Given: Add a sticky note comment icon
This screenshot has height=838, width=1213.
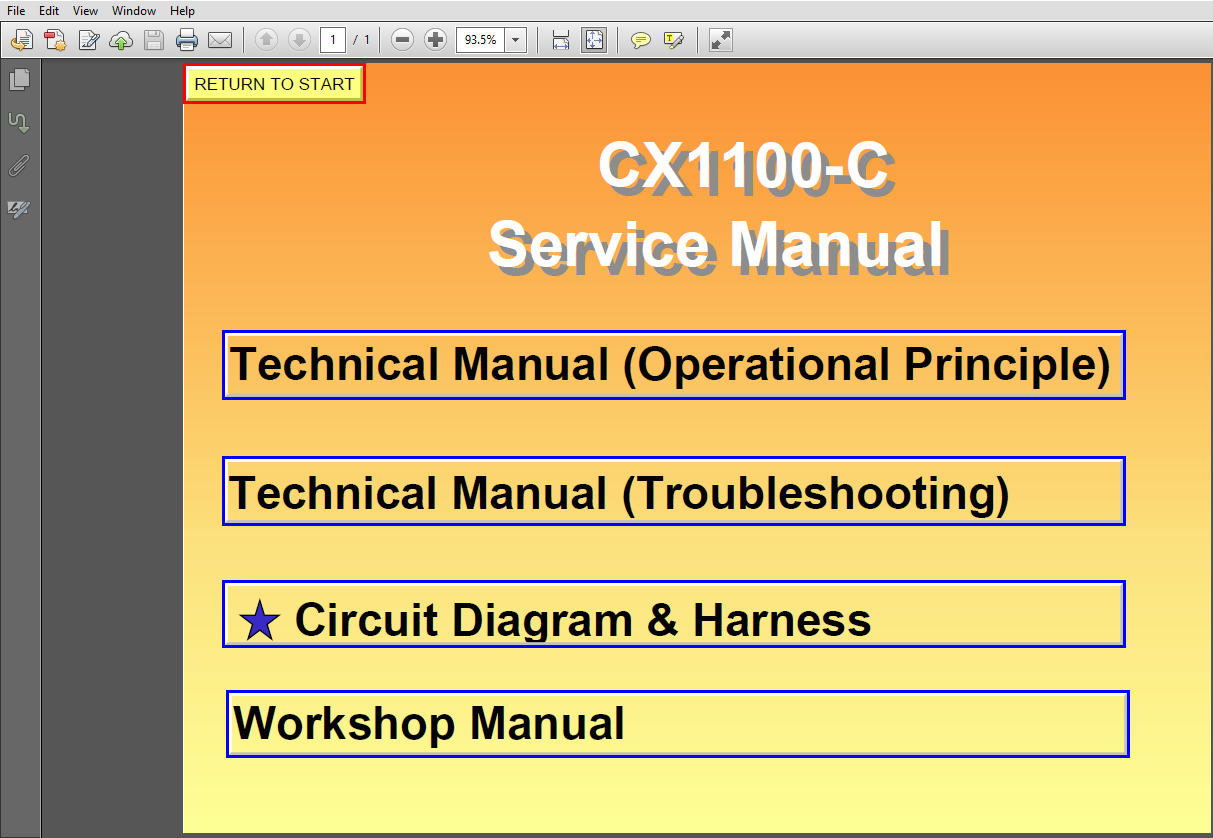Looking at the screenshot, I should point(641,40).
